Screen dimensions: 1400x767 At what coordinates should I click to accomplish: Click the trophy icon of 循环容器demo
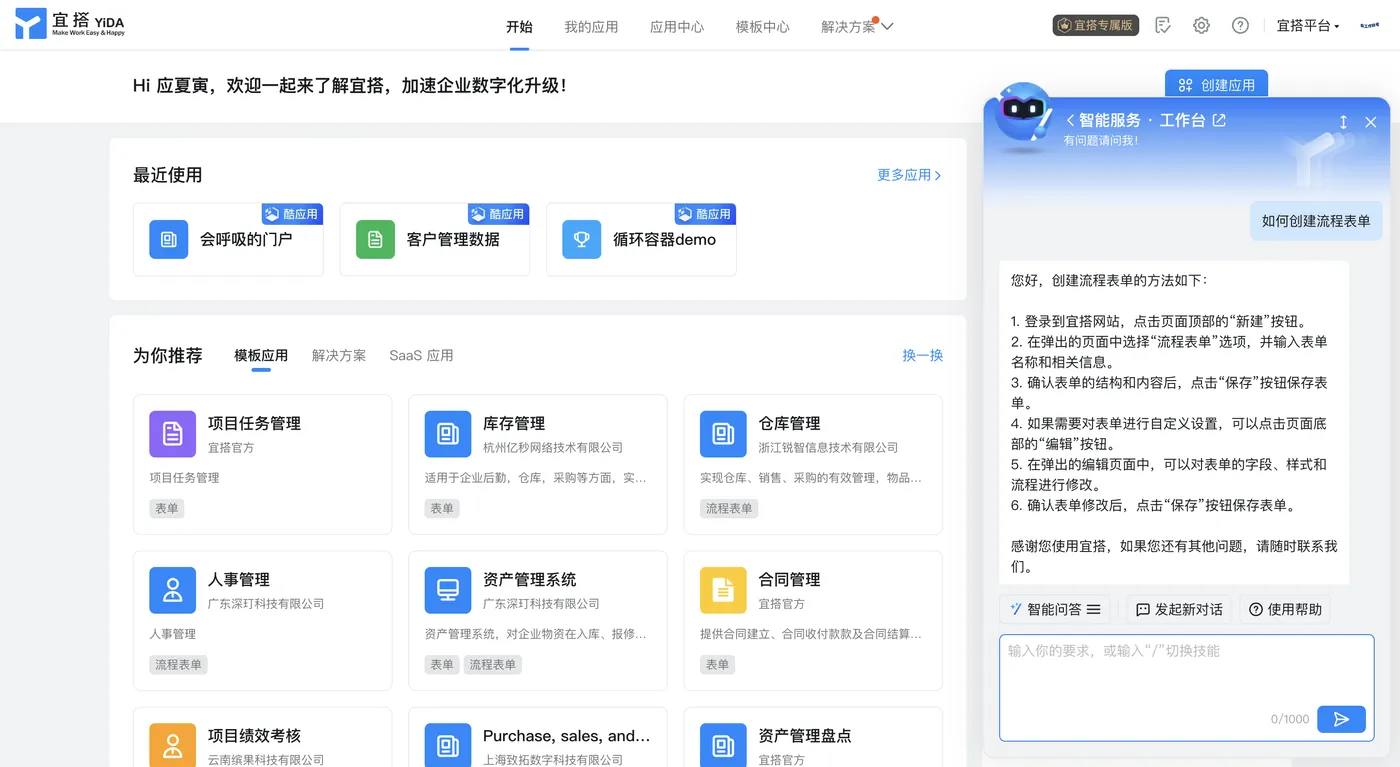tap(582, 240)
